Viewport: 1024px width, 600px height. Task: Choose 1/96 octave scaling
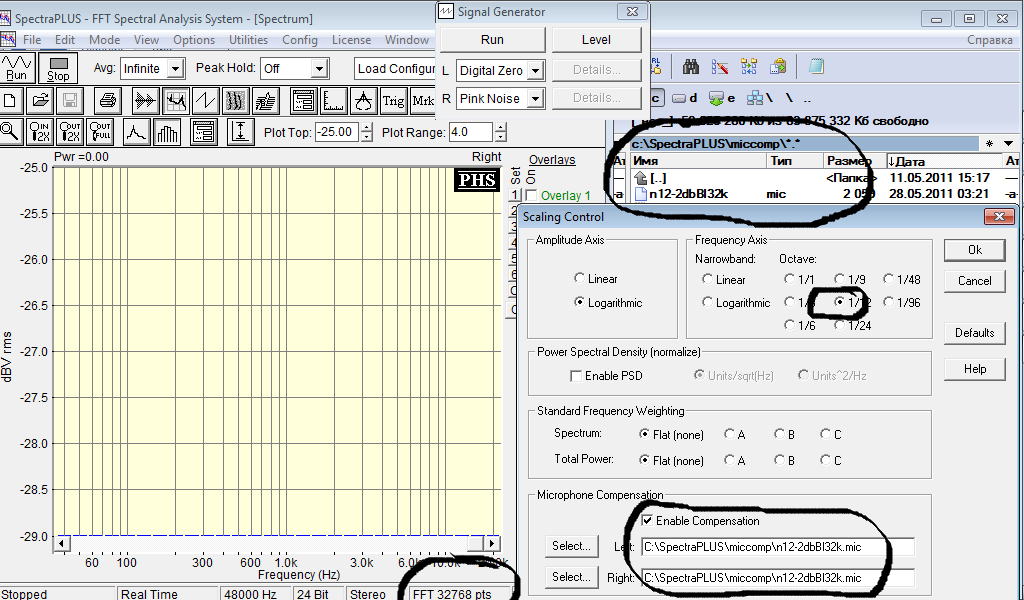(x=888, y=302)
